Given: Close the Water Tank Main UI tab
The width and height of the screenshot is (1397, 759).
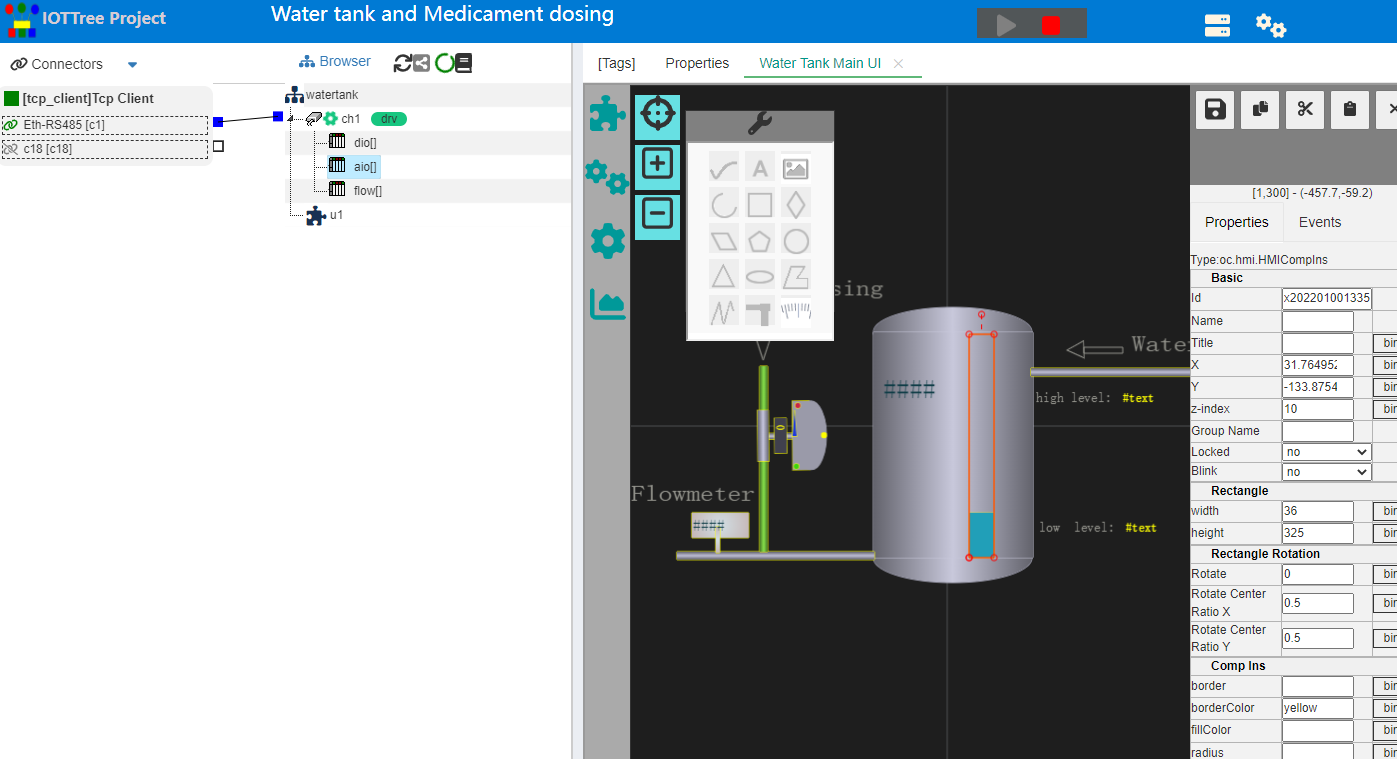Looking at the screenshot, I should [898, 63].
